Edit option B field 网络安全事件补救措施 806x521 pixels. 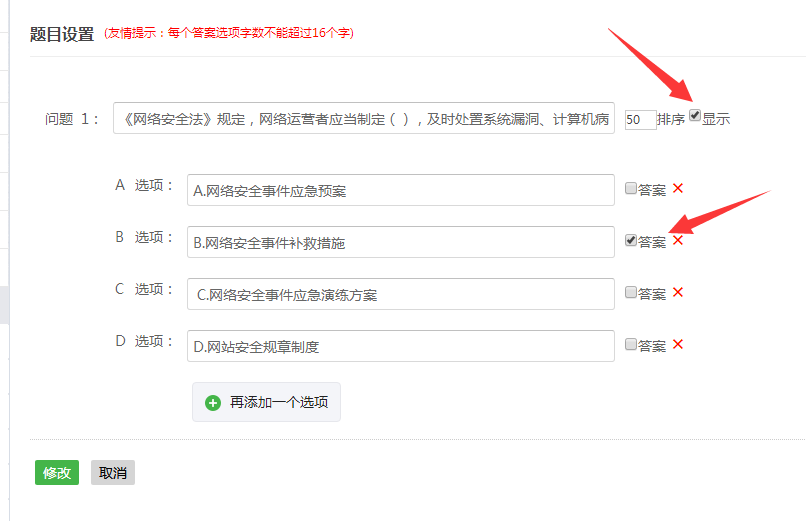(401, 242)
